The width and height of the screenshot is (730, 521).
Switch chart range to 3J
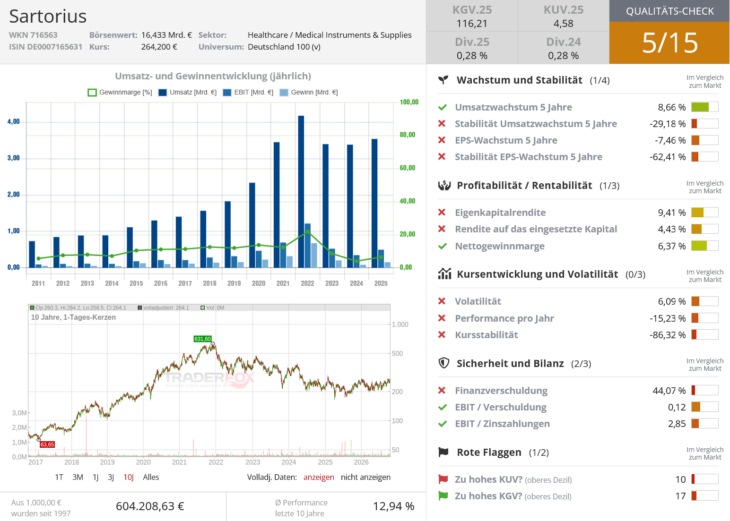(111, 477)
